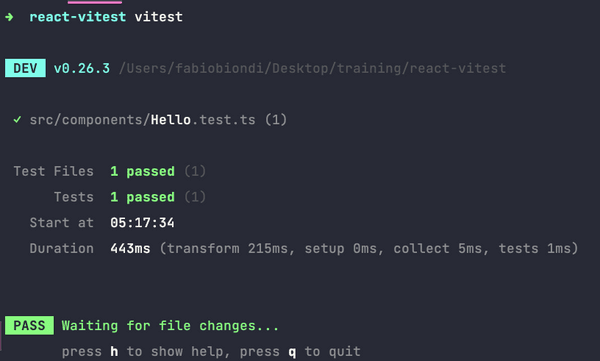600x361 pixels.
Task: Click the vitest command text
Action: pyautogui.click(x=159, y=17)
